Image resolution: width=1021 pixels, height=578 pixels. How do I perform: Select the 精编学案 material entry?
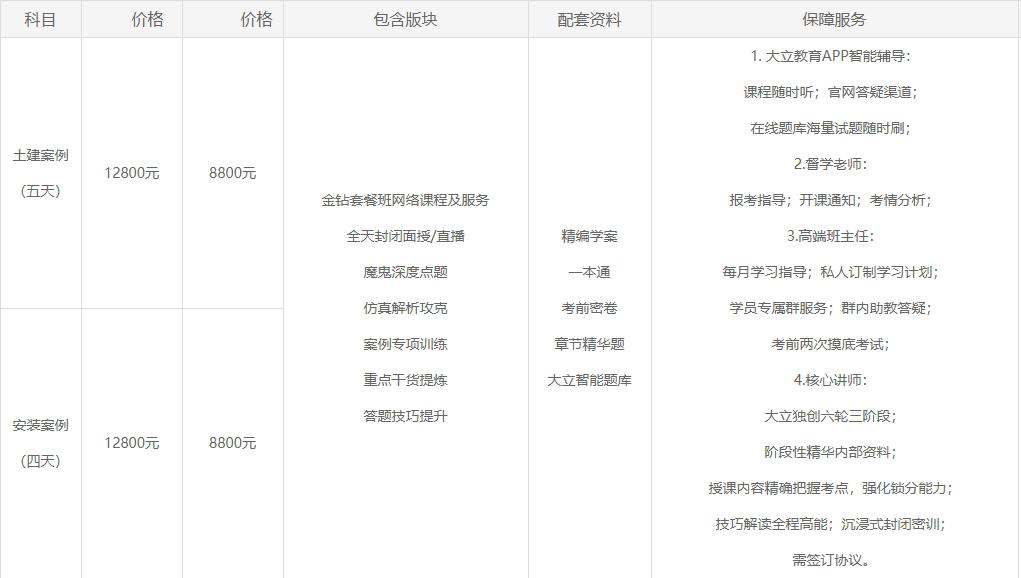click(589, 236)
